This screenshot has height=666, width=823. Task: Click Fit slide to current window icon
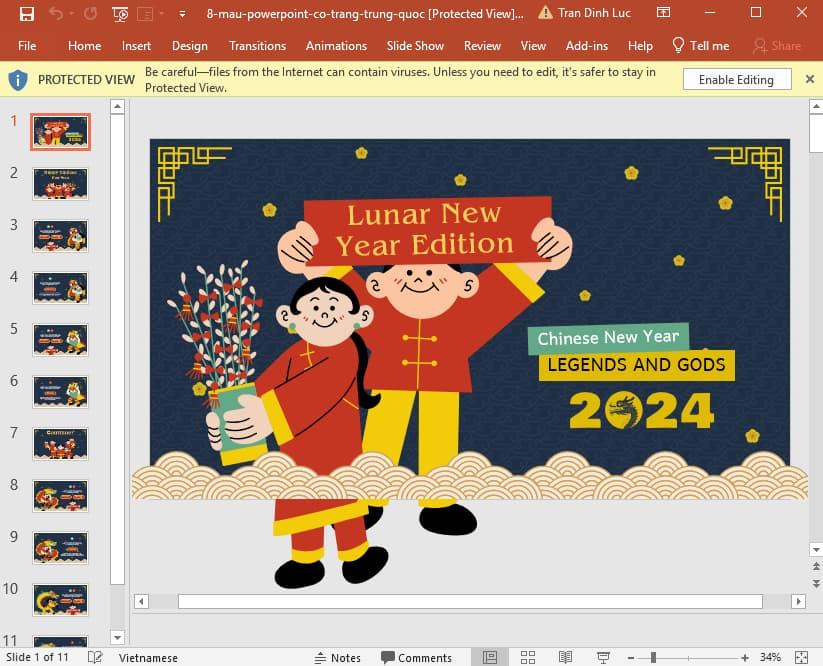(x=803, y=657)
